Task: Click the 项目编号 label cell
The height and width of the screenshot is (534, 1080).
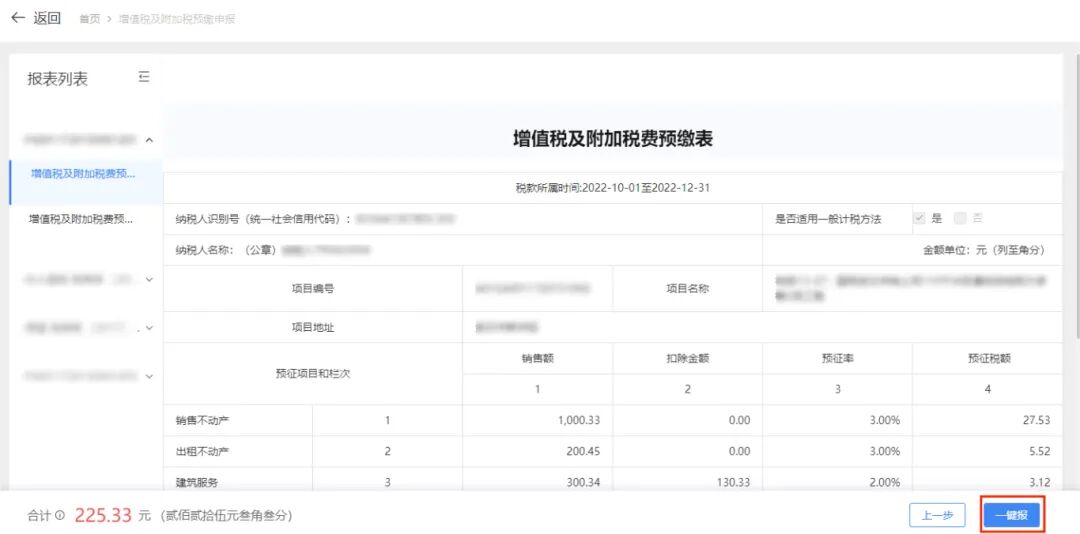Action: (313, 289)
